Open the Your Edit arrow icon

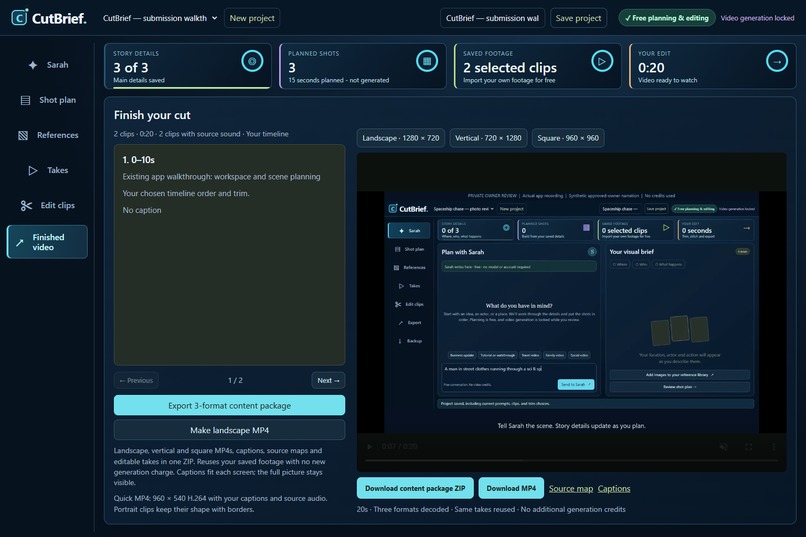pos(777,61)
